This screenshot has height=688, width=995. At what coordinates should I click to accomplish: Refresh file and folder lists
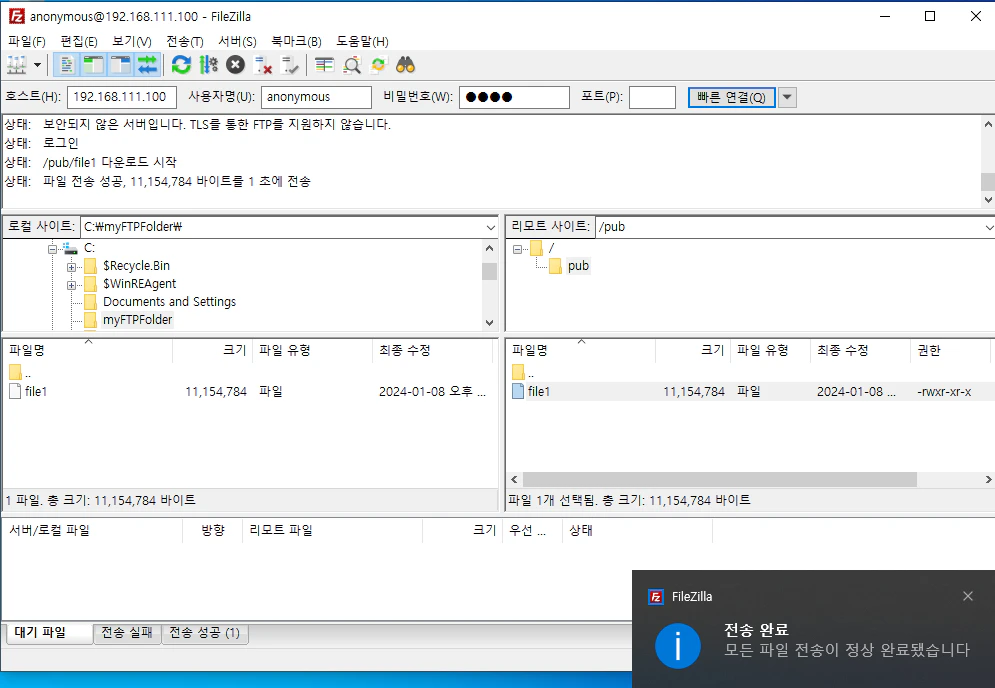click(181, 65)
